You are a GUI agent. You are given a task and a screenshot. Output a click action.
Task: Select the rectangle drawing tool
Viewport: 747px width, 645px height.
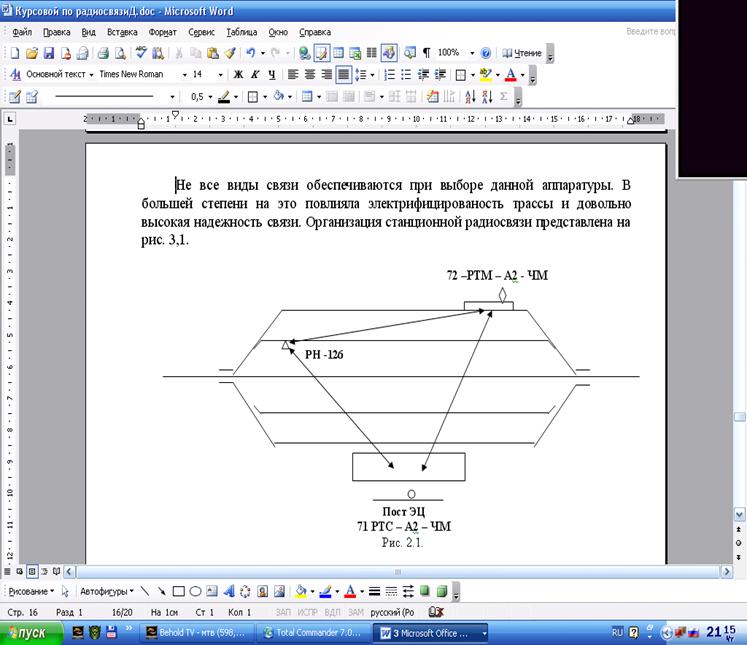179,591
